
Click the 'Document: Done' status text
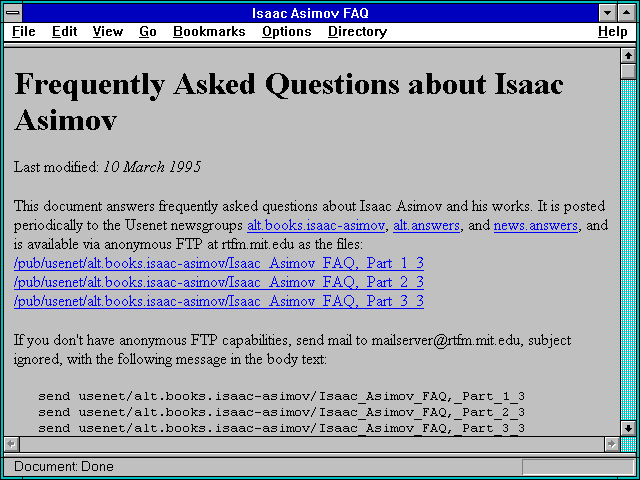pyautogui.click(x=64, y=467)
